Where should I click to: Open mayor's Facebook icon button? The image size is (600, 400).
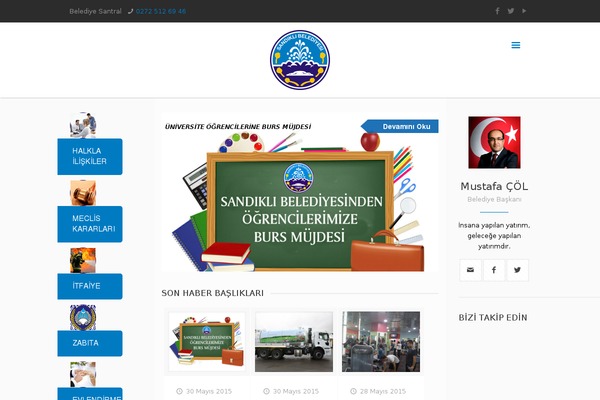(x=494, y=270)
